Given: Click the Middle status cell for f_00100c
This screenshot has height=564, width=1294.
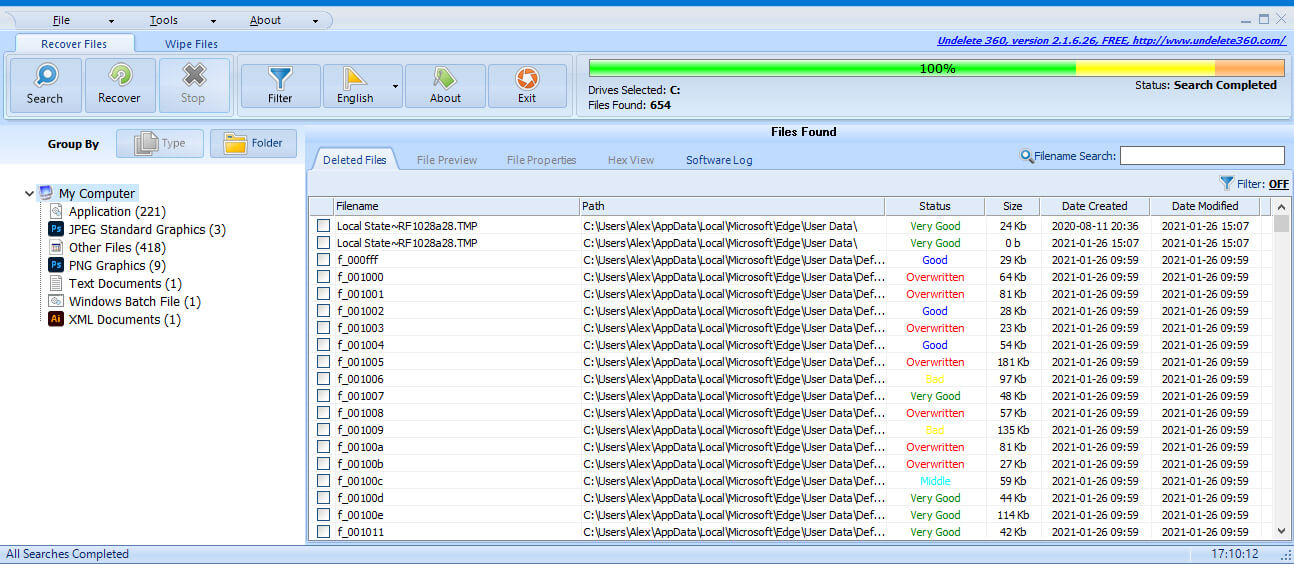Looking at the screenshot, I should point(934,481).
